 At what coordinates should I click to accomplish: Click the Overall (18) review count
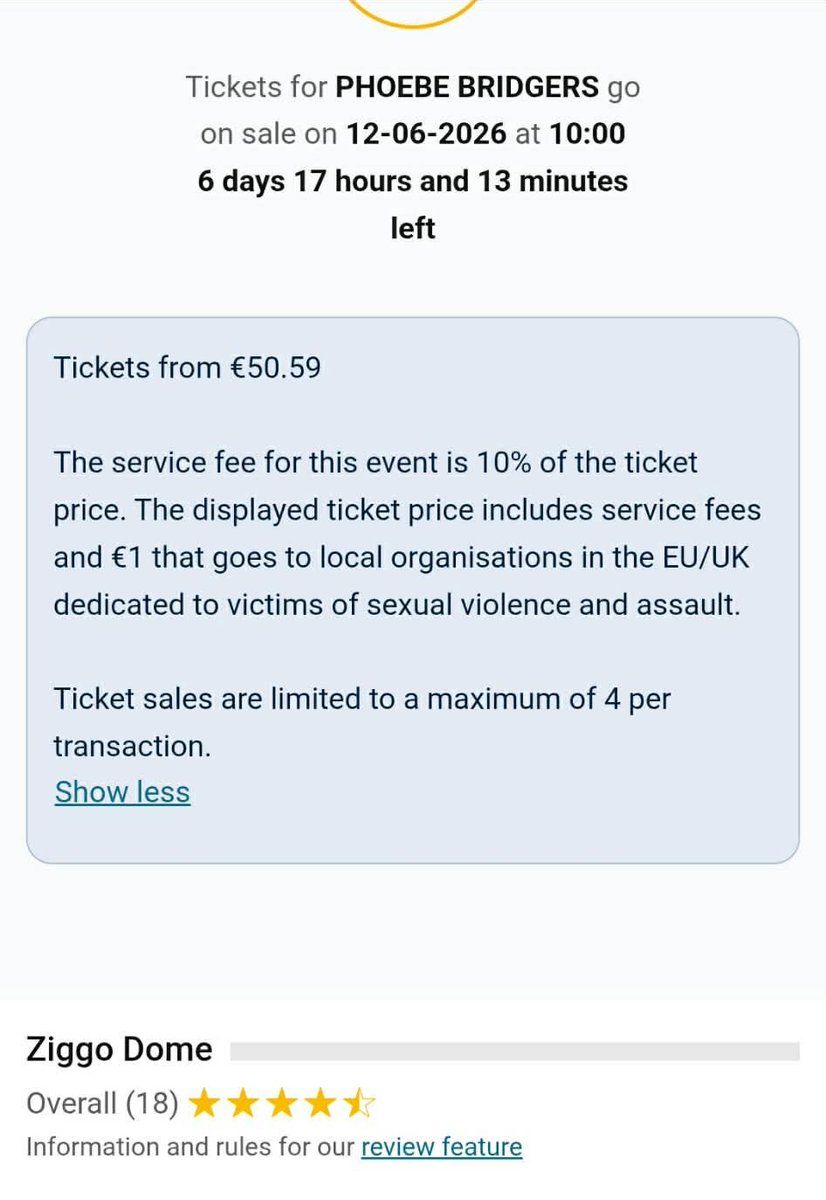(x=103, y=1104)
